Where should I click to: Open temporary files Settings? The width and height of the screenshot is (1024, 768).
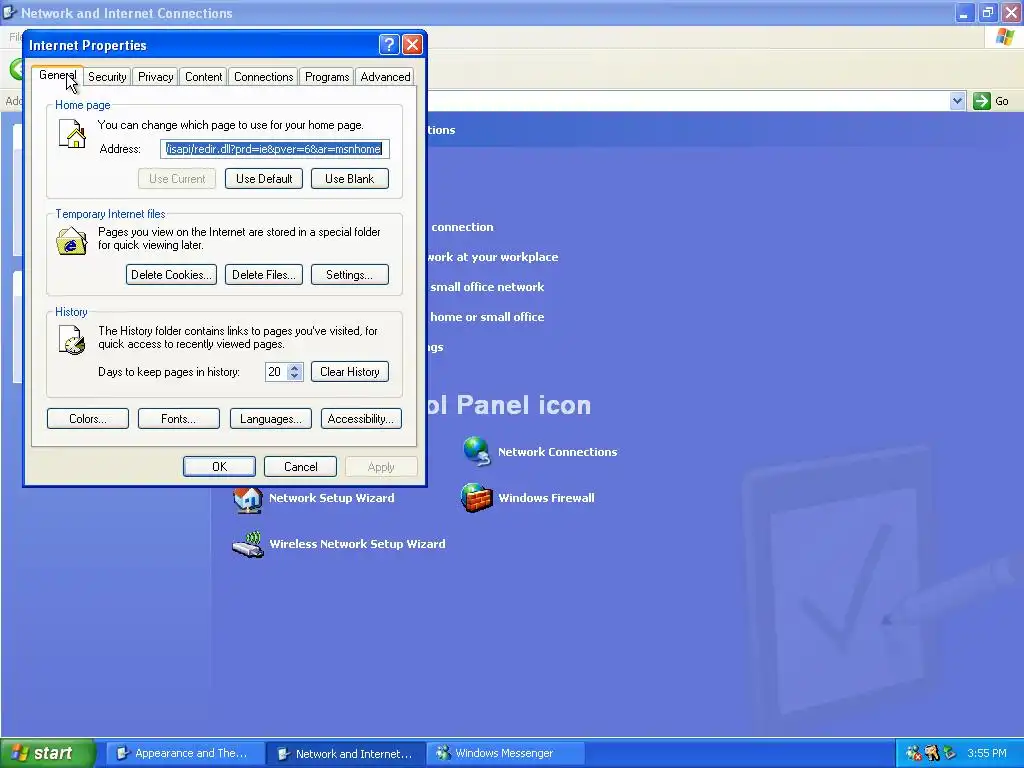(350, 275)
